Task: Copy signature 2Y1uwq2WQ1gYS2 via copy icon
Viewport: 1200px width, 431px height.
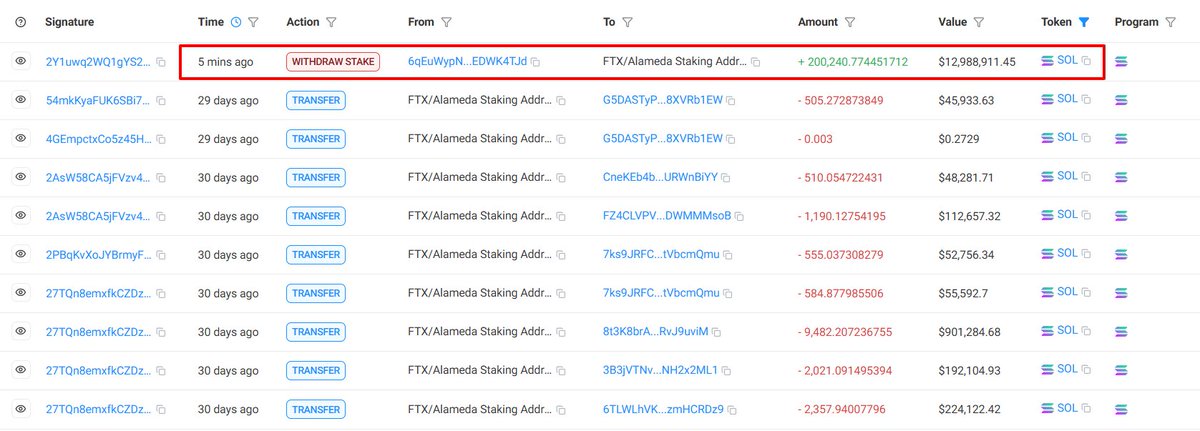Action: [x=161, y=62]
